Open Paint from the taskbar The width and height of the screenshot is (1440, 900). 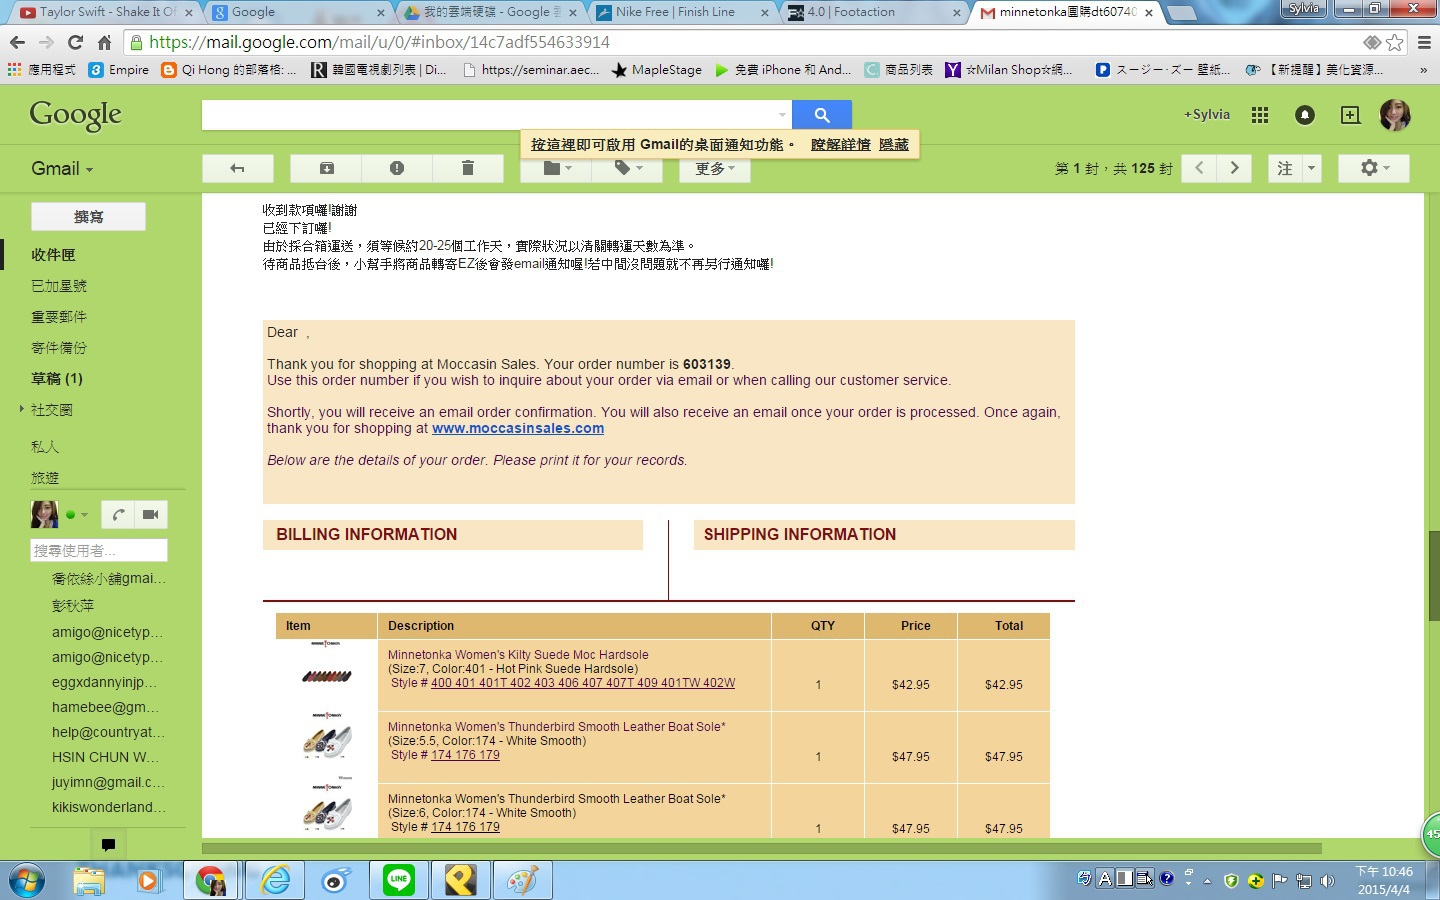[522, 880]
